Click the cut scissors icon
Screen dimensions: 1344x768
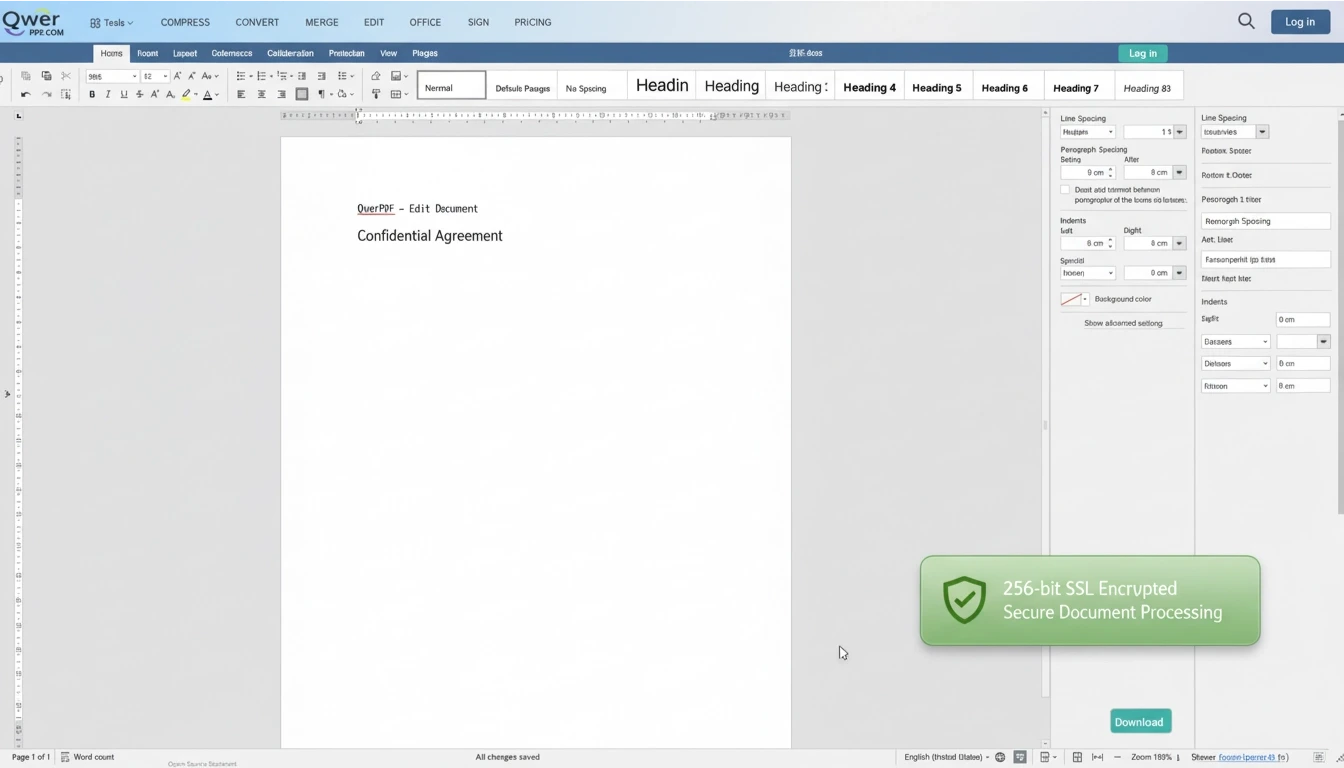66,76
